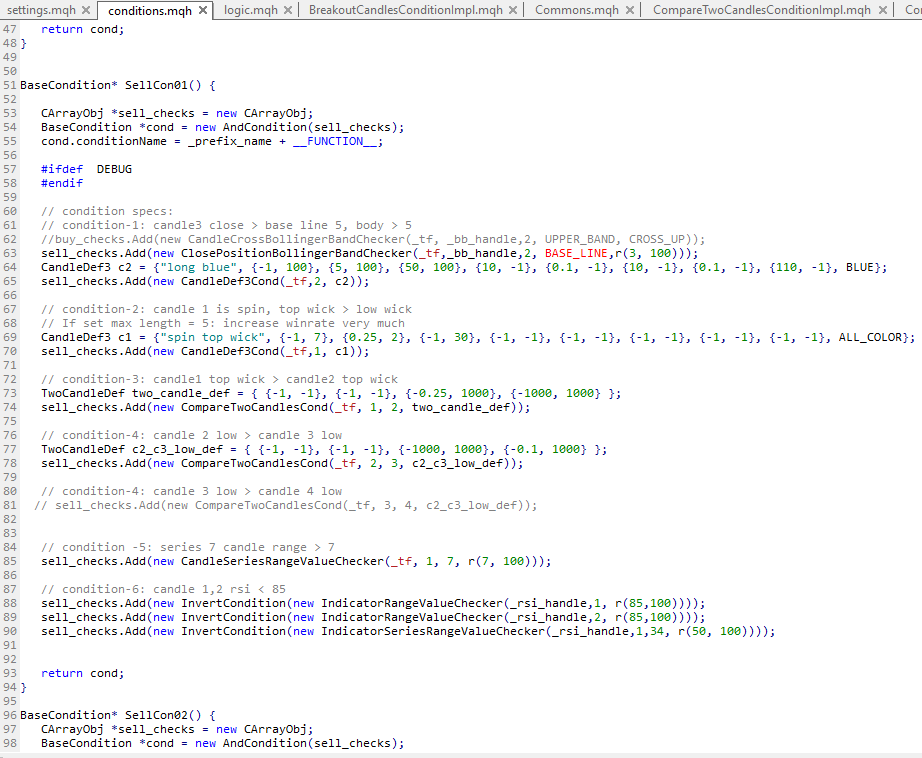Click ClosePositionBollingerBandChecker on line 63

[x=296, y=253]
